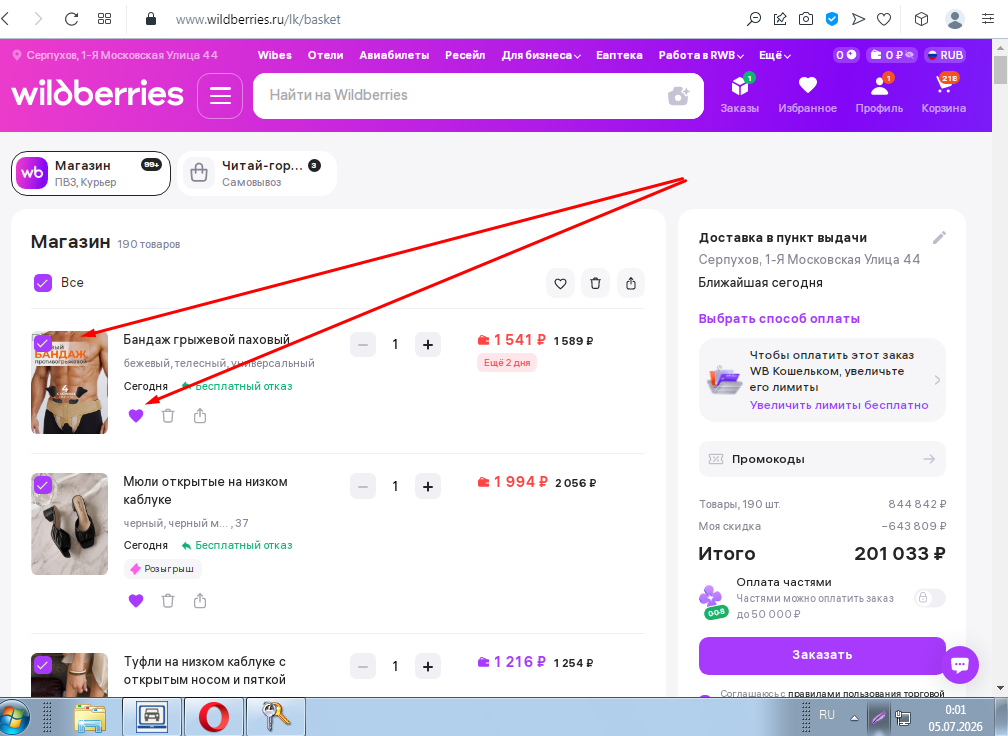Open the hamburger catalog menu button

click(220, 96)
